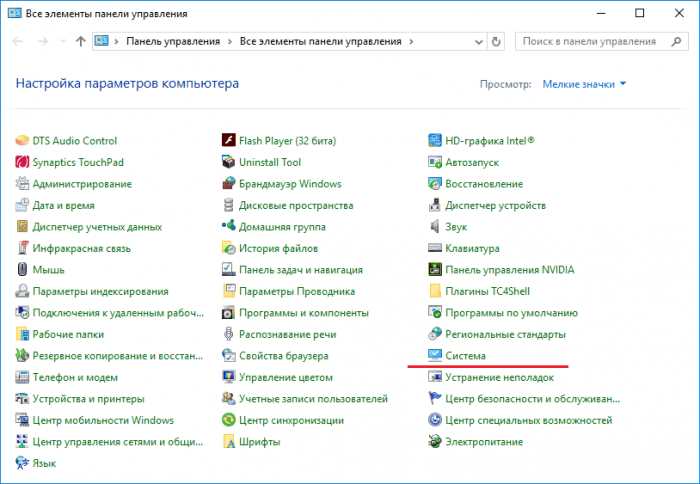Select Все элементы панели управления breadcrumb

click(x=321, y=42)
